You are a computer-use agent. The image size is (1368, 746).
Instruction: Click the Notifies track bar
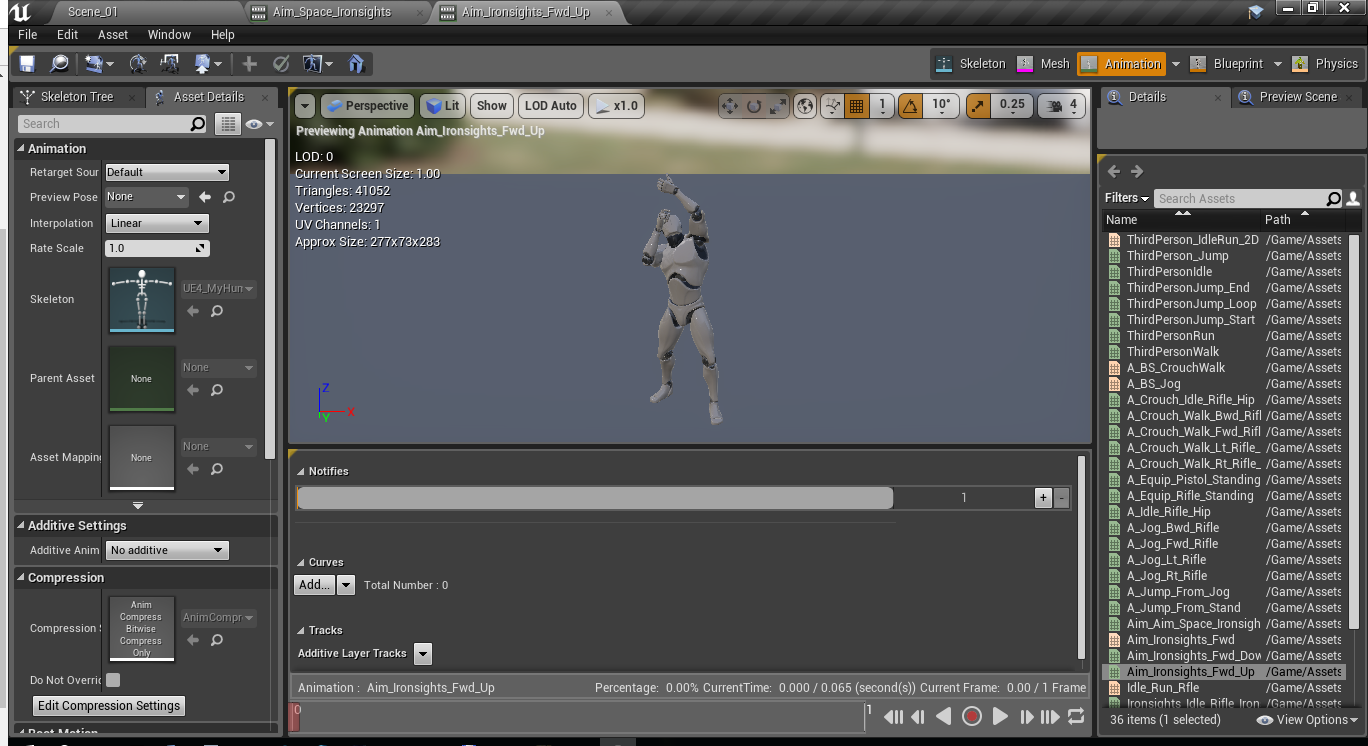coord(595,498)
